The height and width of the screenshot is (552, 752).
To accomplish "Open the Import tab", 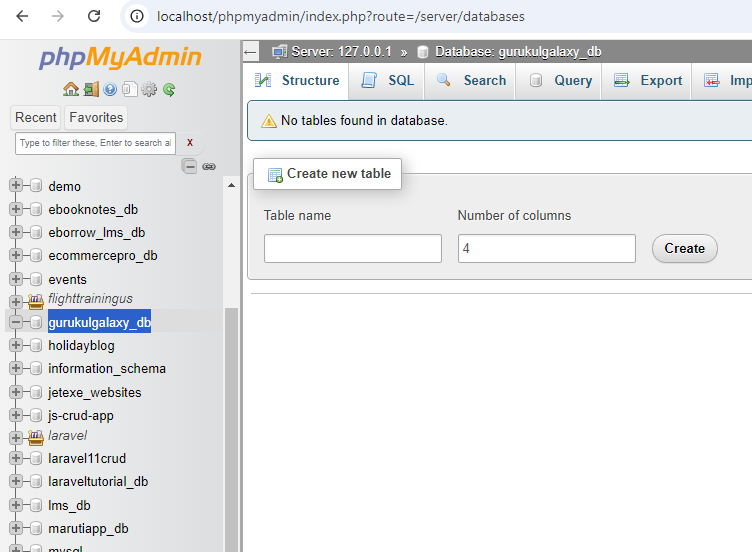I will pos(723,81).
